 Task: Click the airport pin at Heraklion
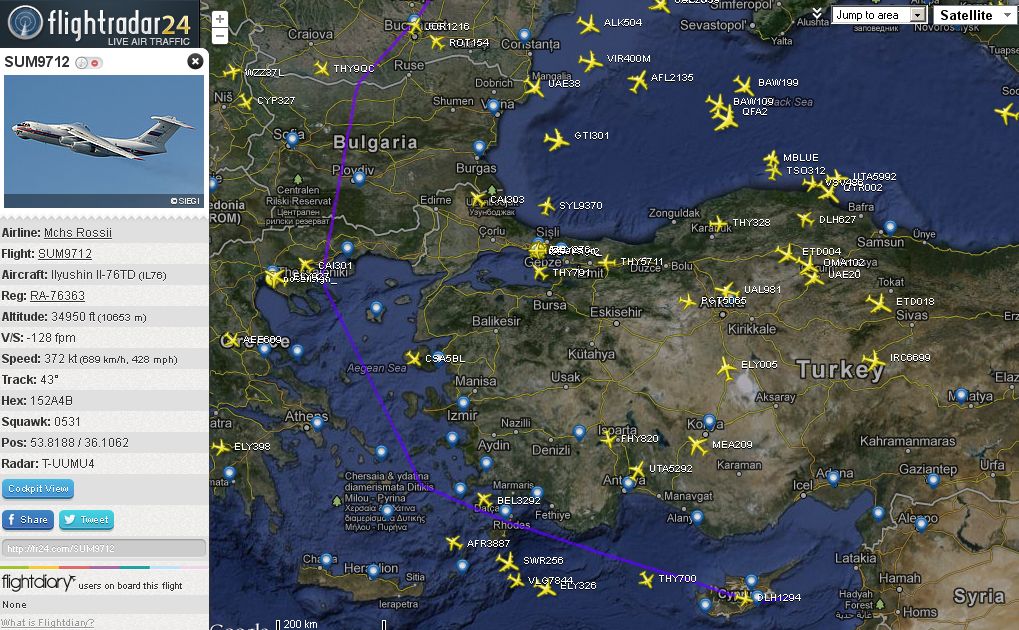(372, 571)
